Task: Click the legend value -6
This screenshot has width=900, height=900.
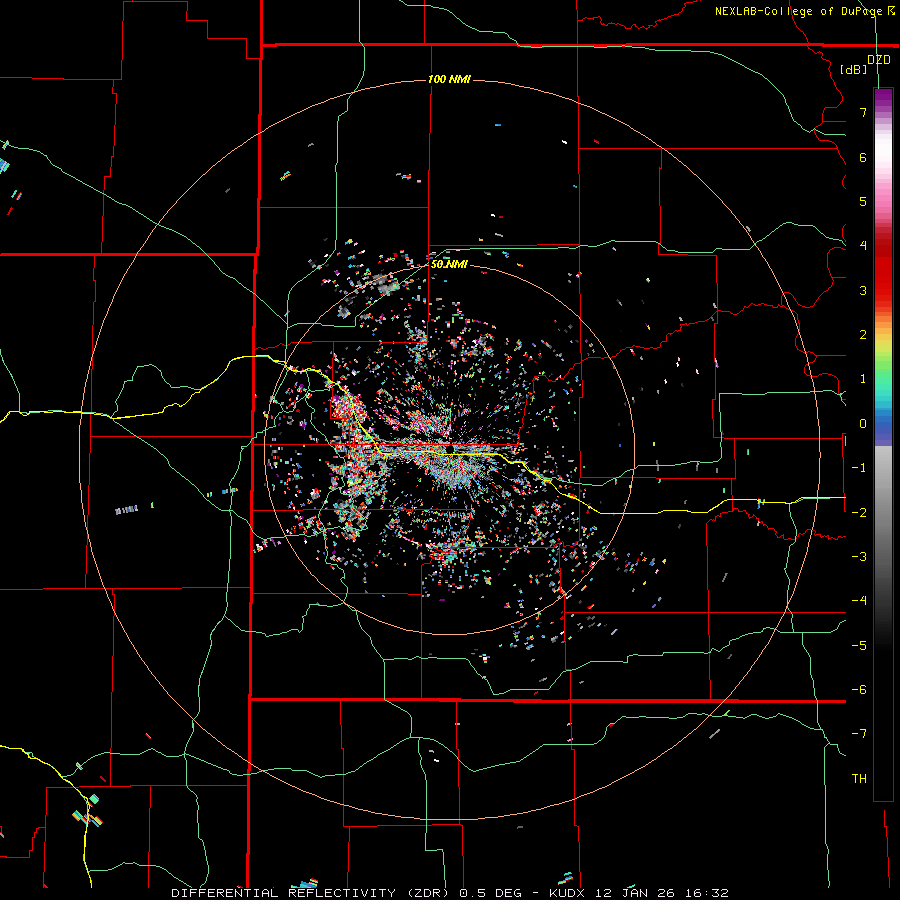Action: pyautogui.click(x=859, y=690)
